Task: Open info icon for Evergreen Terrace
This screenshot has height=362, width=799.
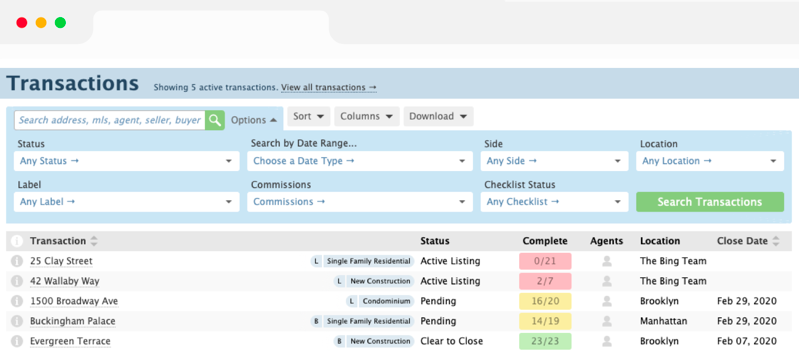Action: pyautogui.click(x=17, y=341)
